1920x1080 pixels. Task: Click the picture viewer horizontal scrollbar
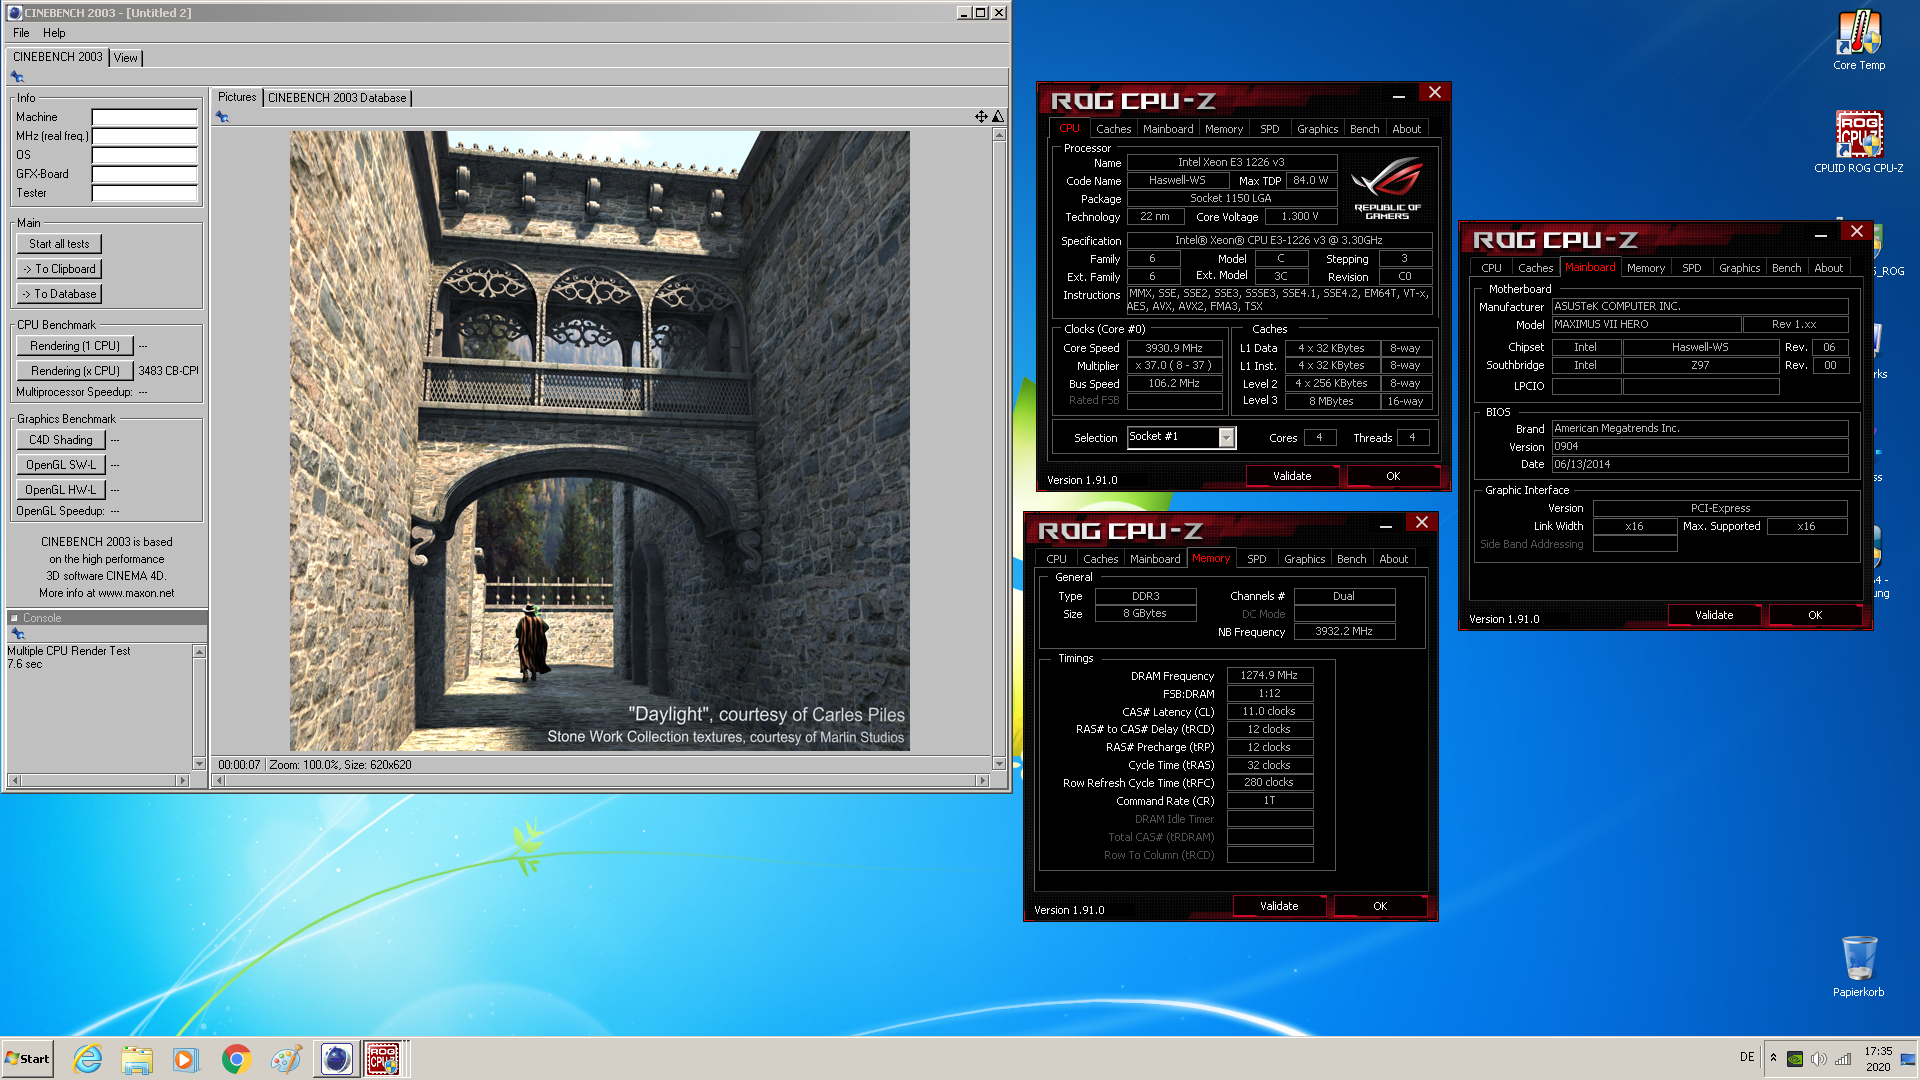[600, 780]
